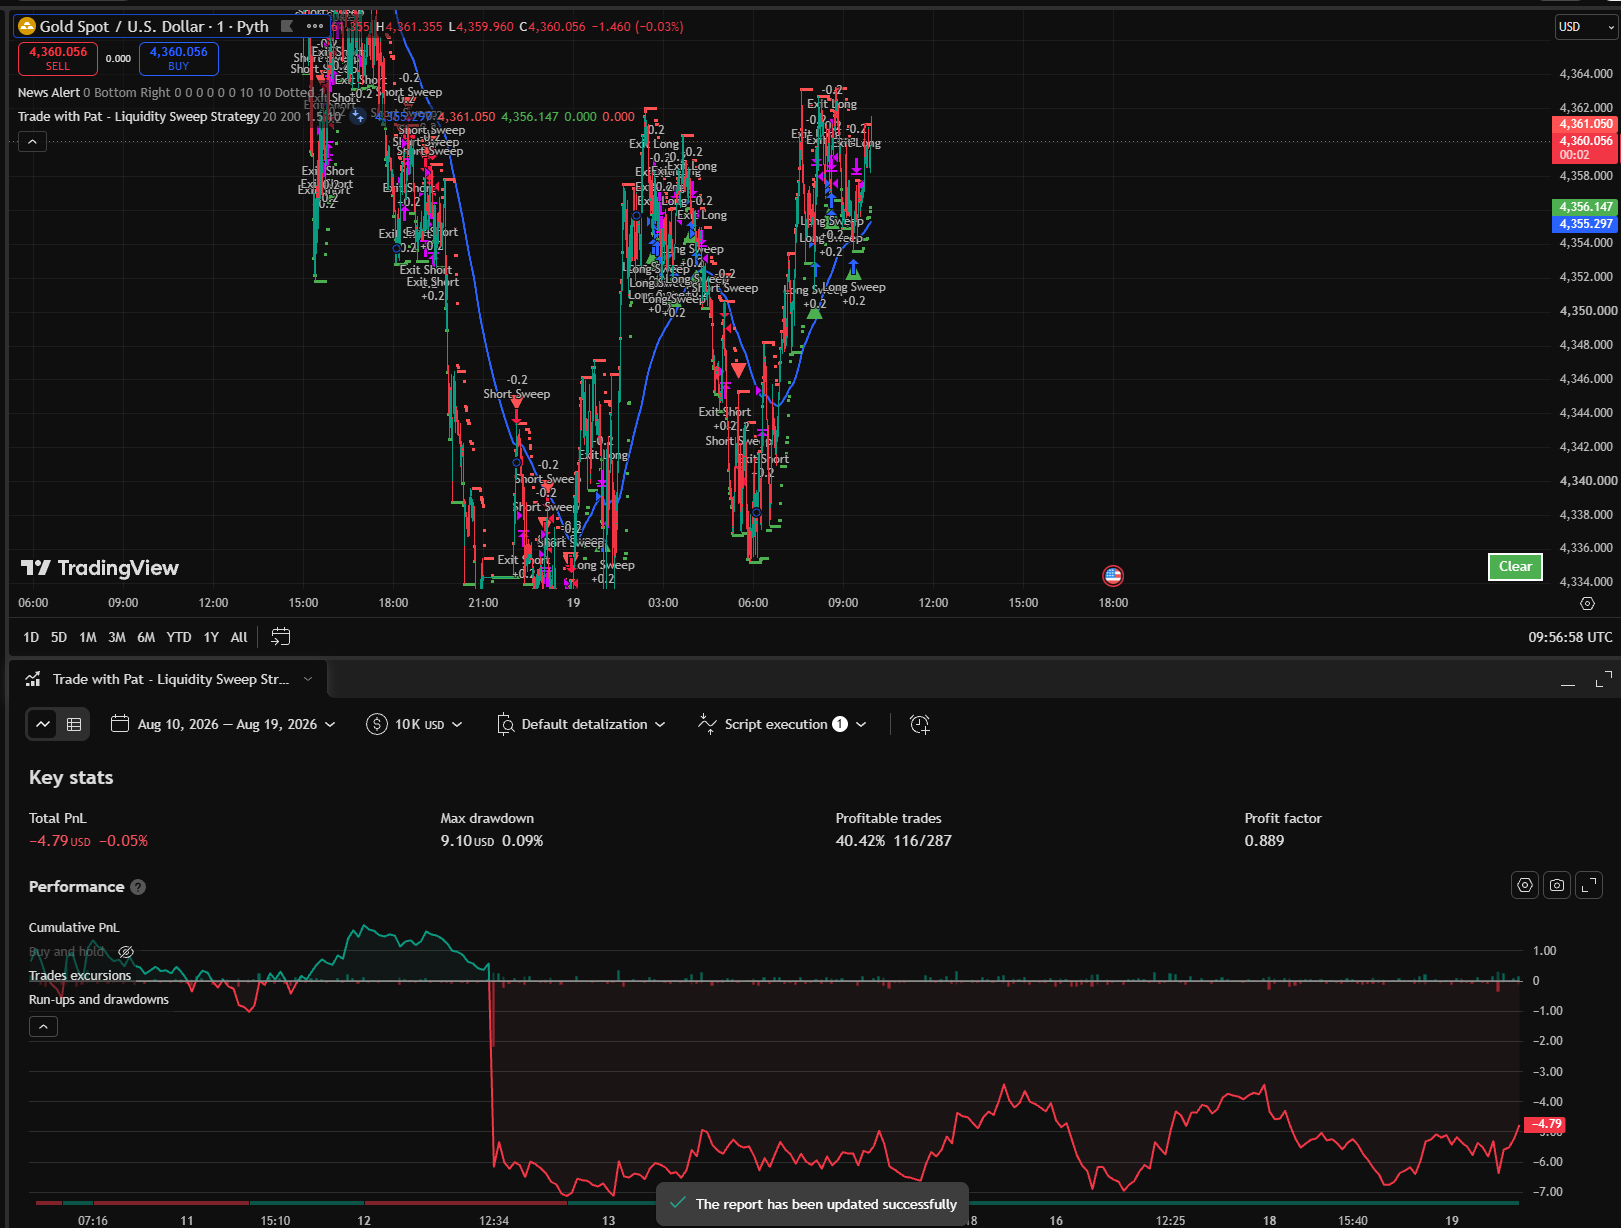Click the dollar coin icon

pyautogui.click(x=376, y=724)
